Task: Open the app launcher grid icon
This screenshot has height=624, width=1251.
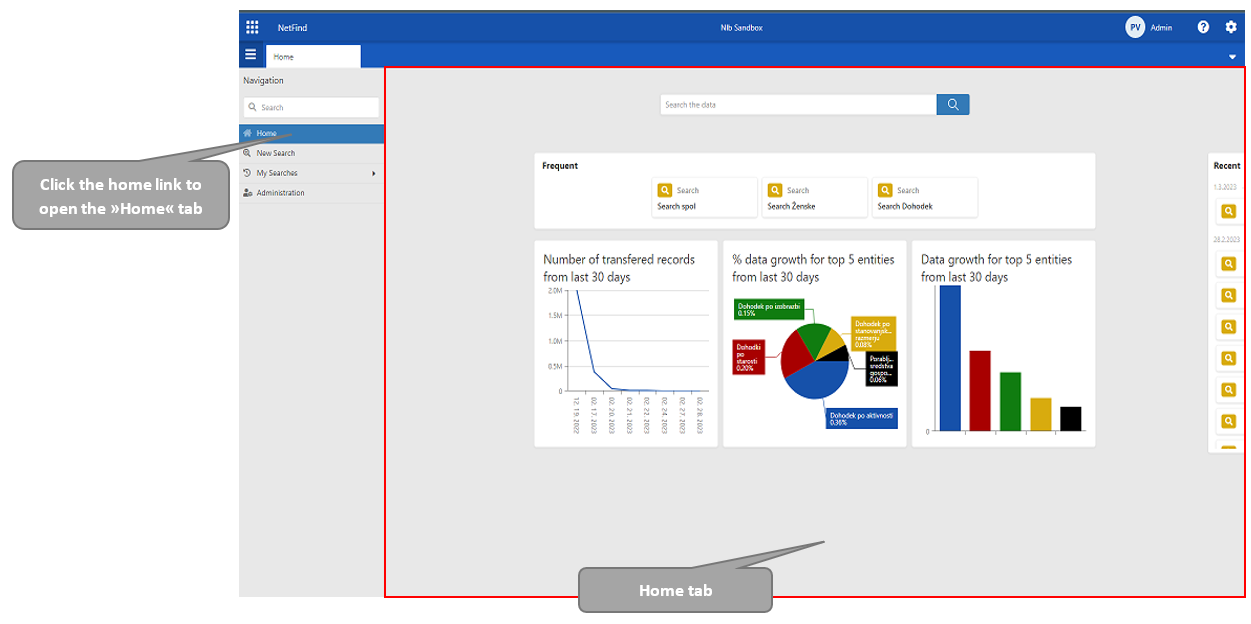Action: pos(252,27)
